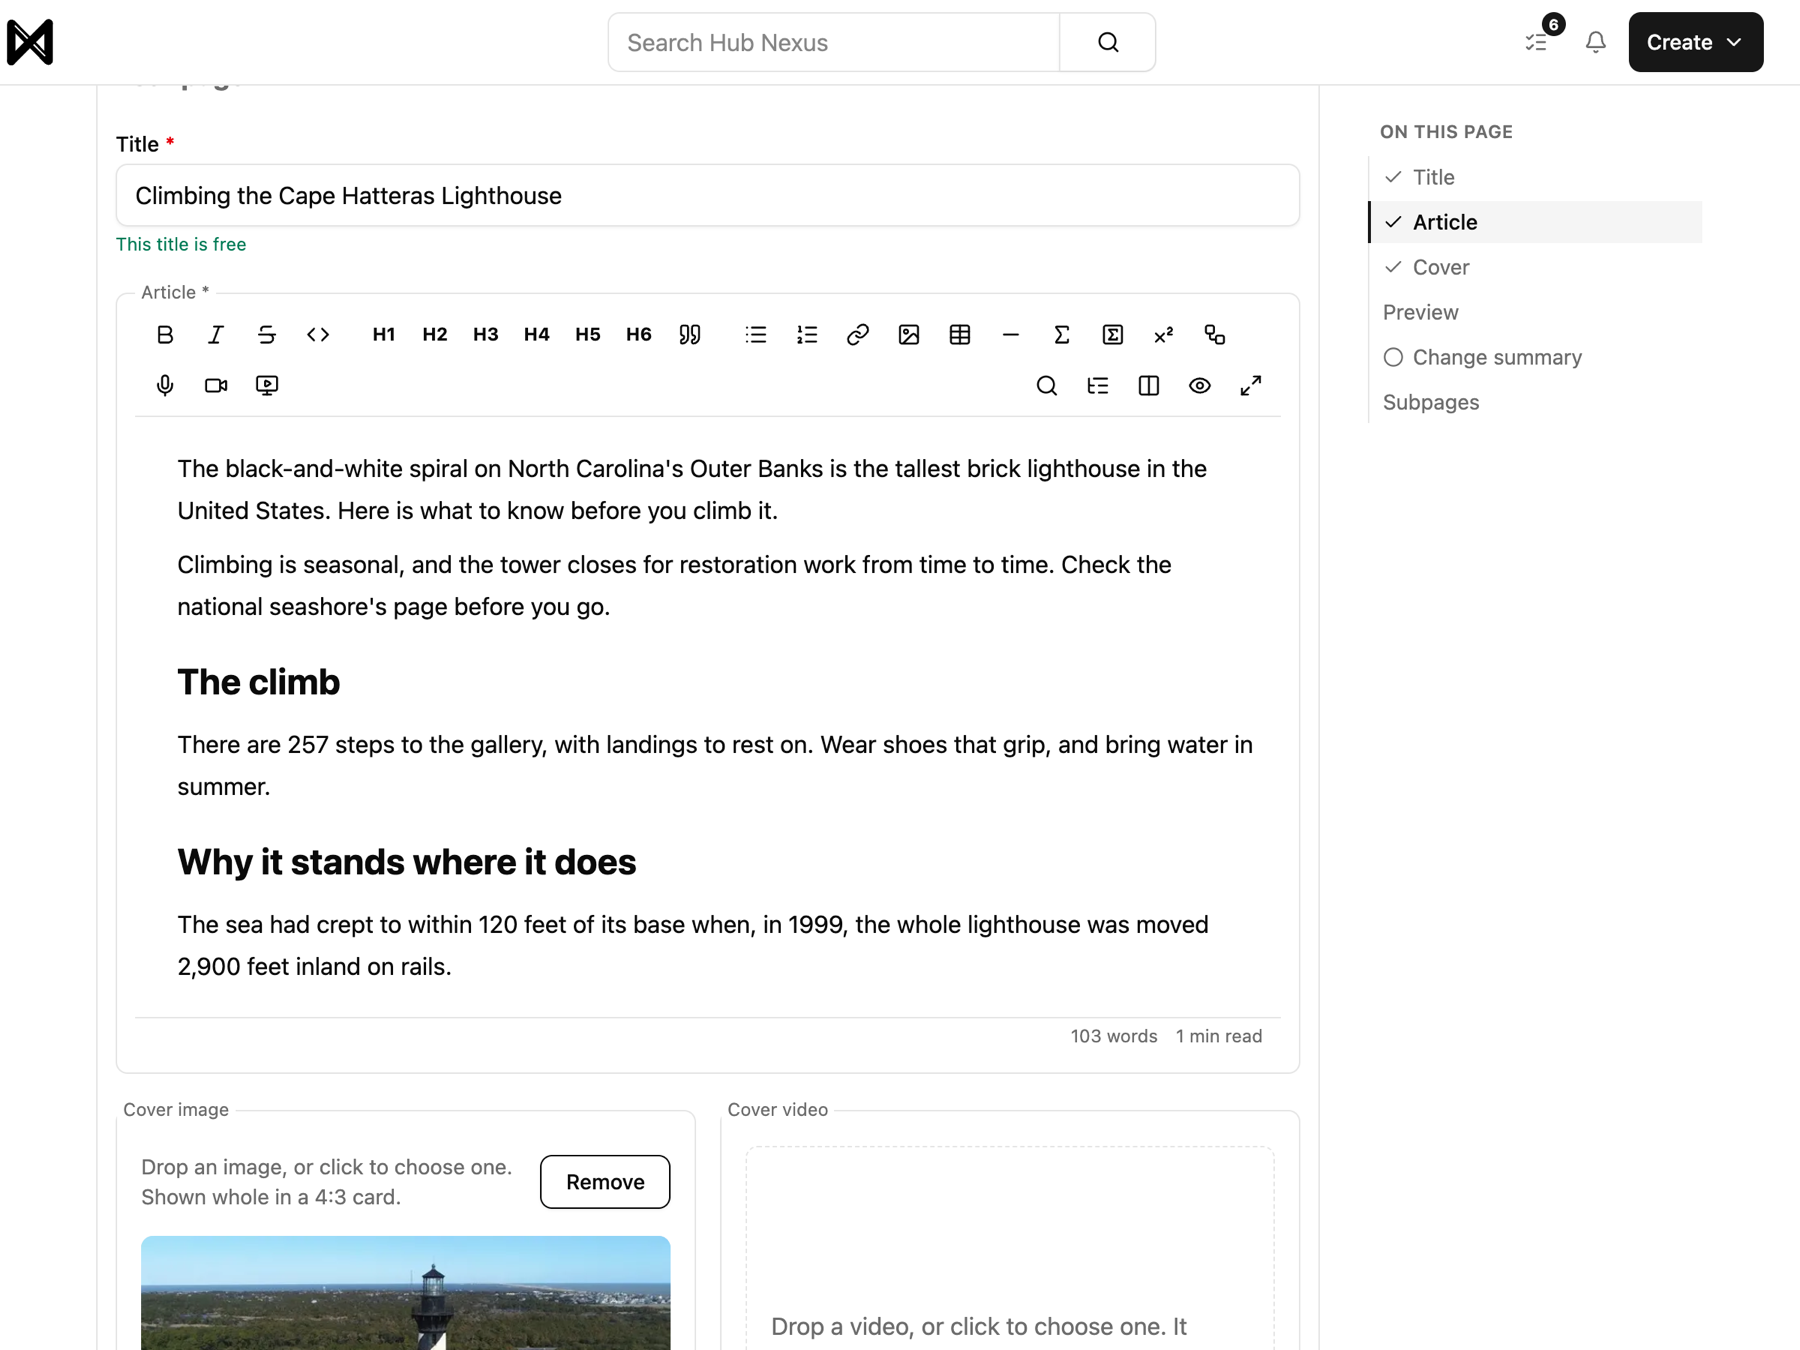Toggle fullscreen editor mode
This screenshot has width=1800, height=1350.
(1251, 386)
